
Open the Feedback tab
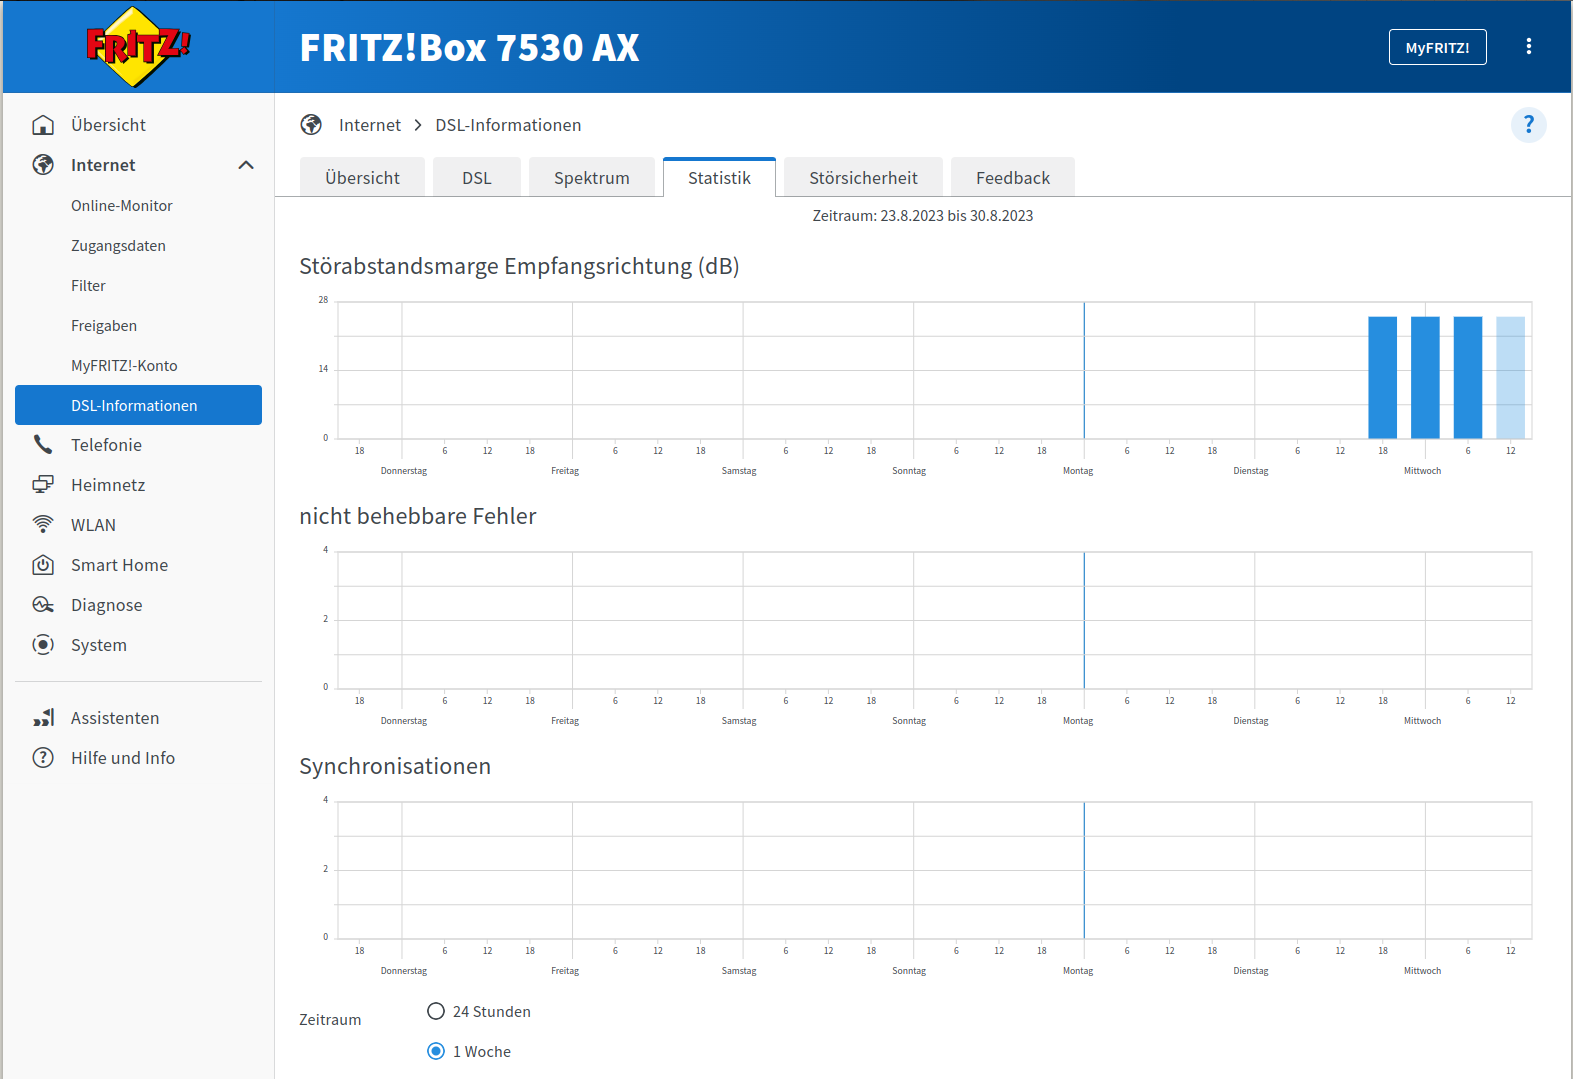(1013, 177)
